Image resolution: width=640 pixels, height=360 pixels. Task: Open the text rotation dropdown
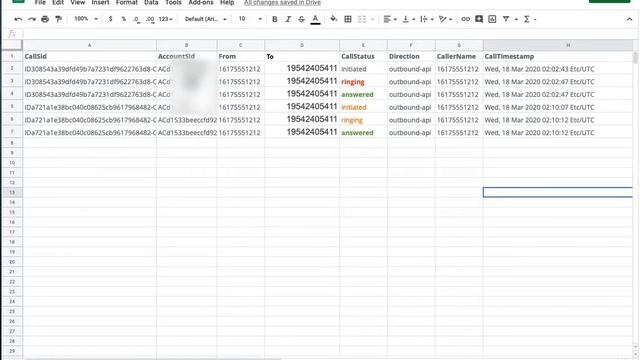point(445,19)
